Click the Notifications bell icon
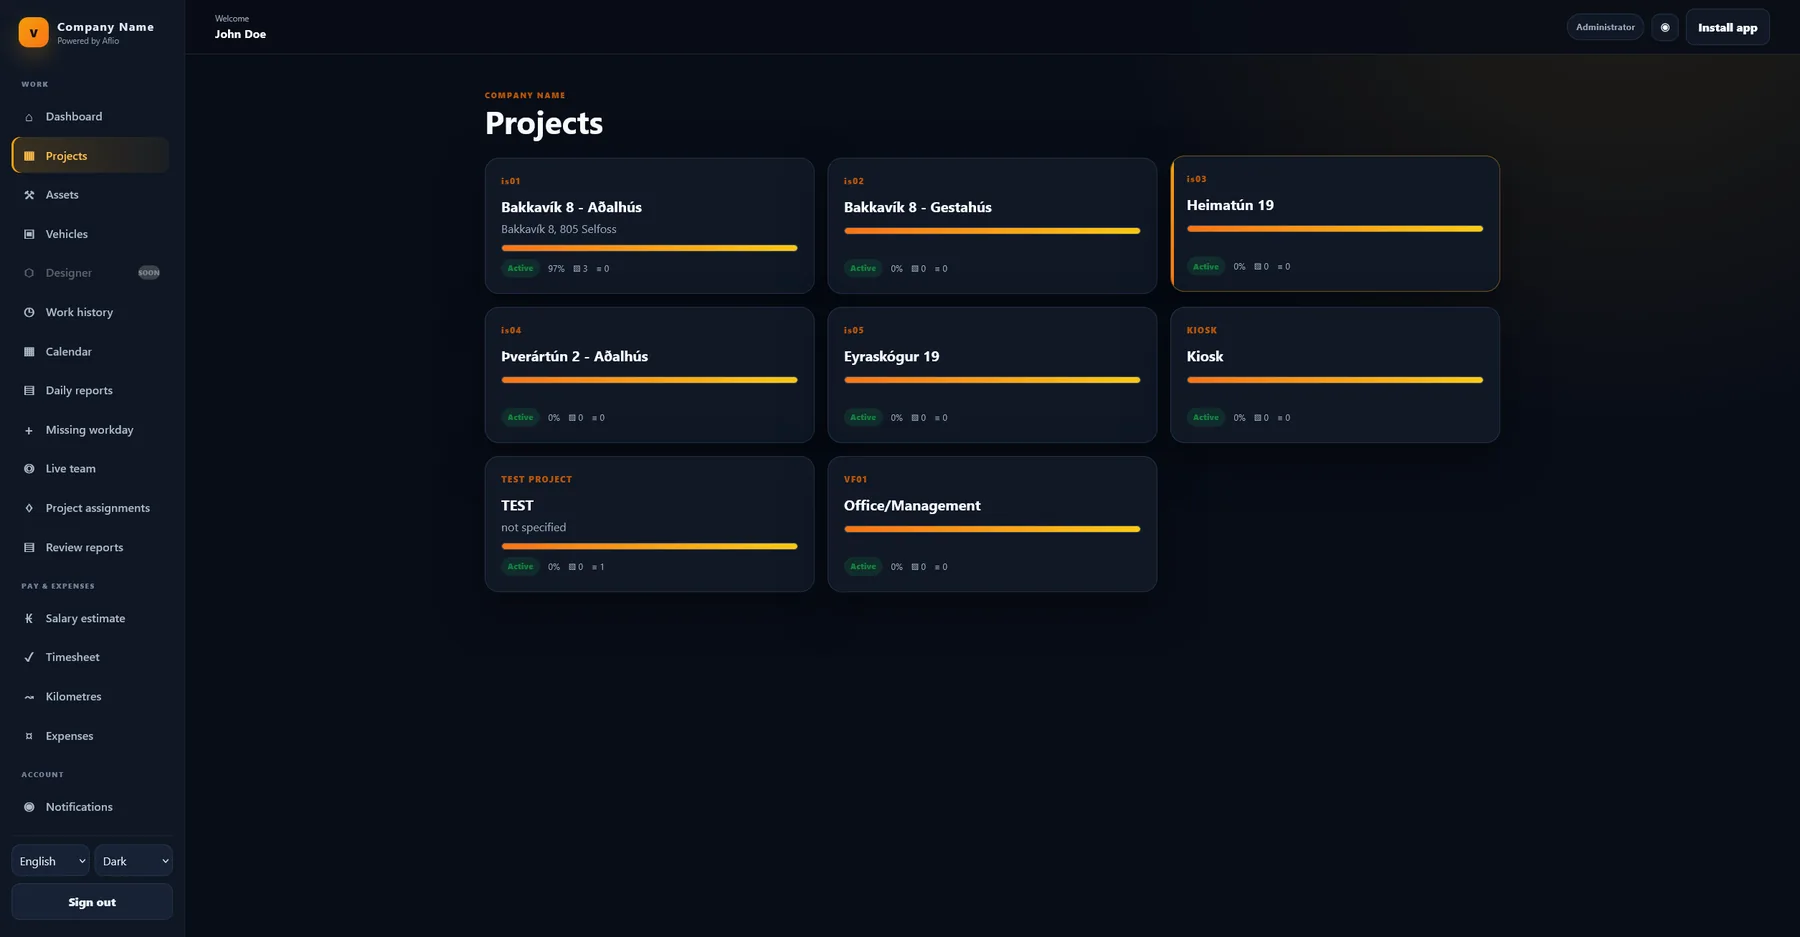Screen dimensions: 1800x937 click(29, 807)
